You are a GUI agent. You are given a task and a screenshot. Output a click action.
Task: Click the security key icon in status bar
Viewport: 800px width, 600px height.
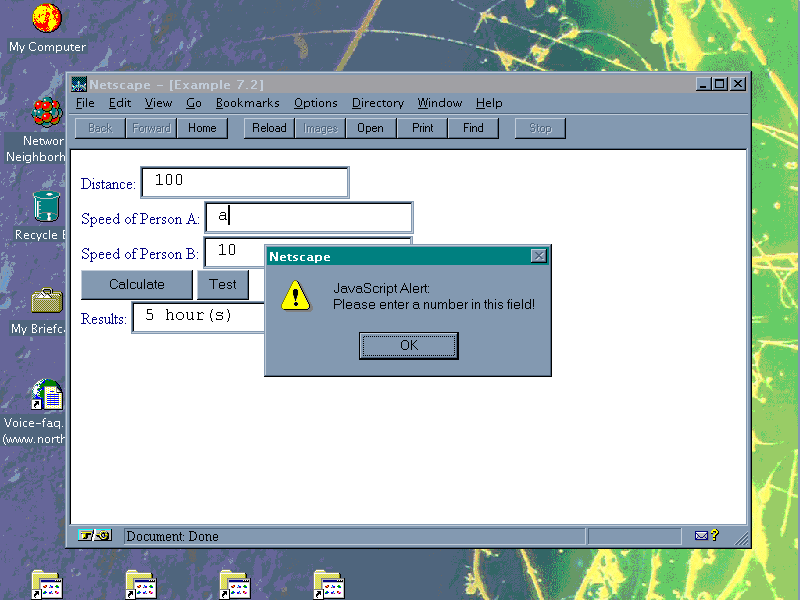click(95, 536)
